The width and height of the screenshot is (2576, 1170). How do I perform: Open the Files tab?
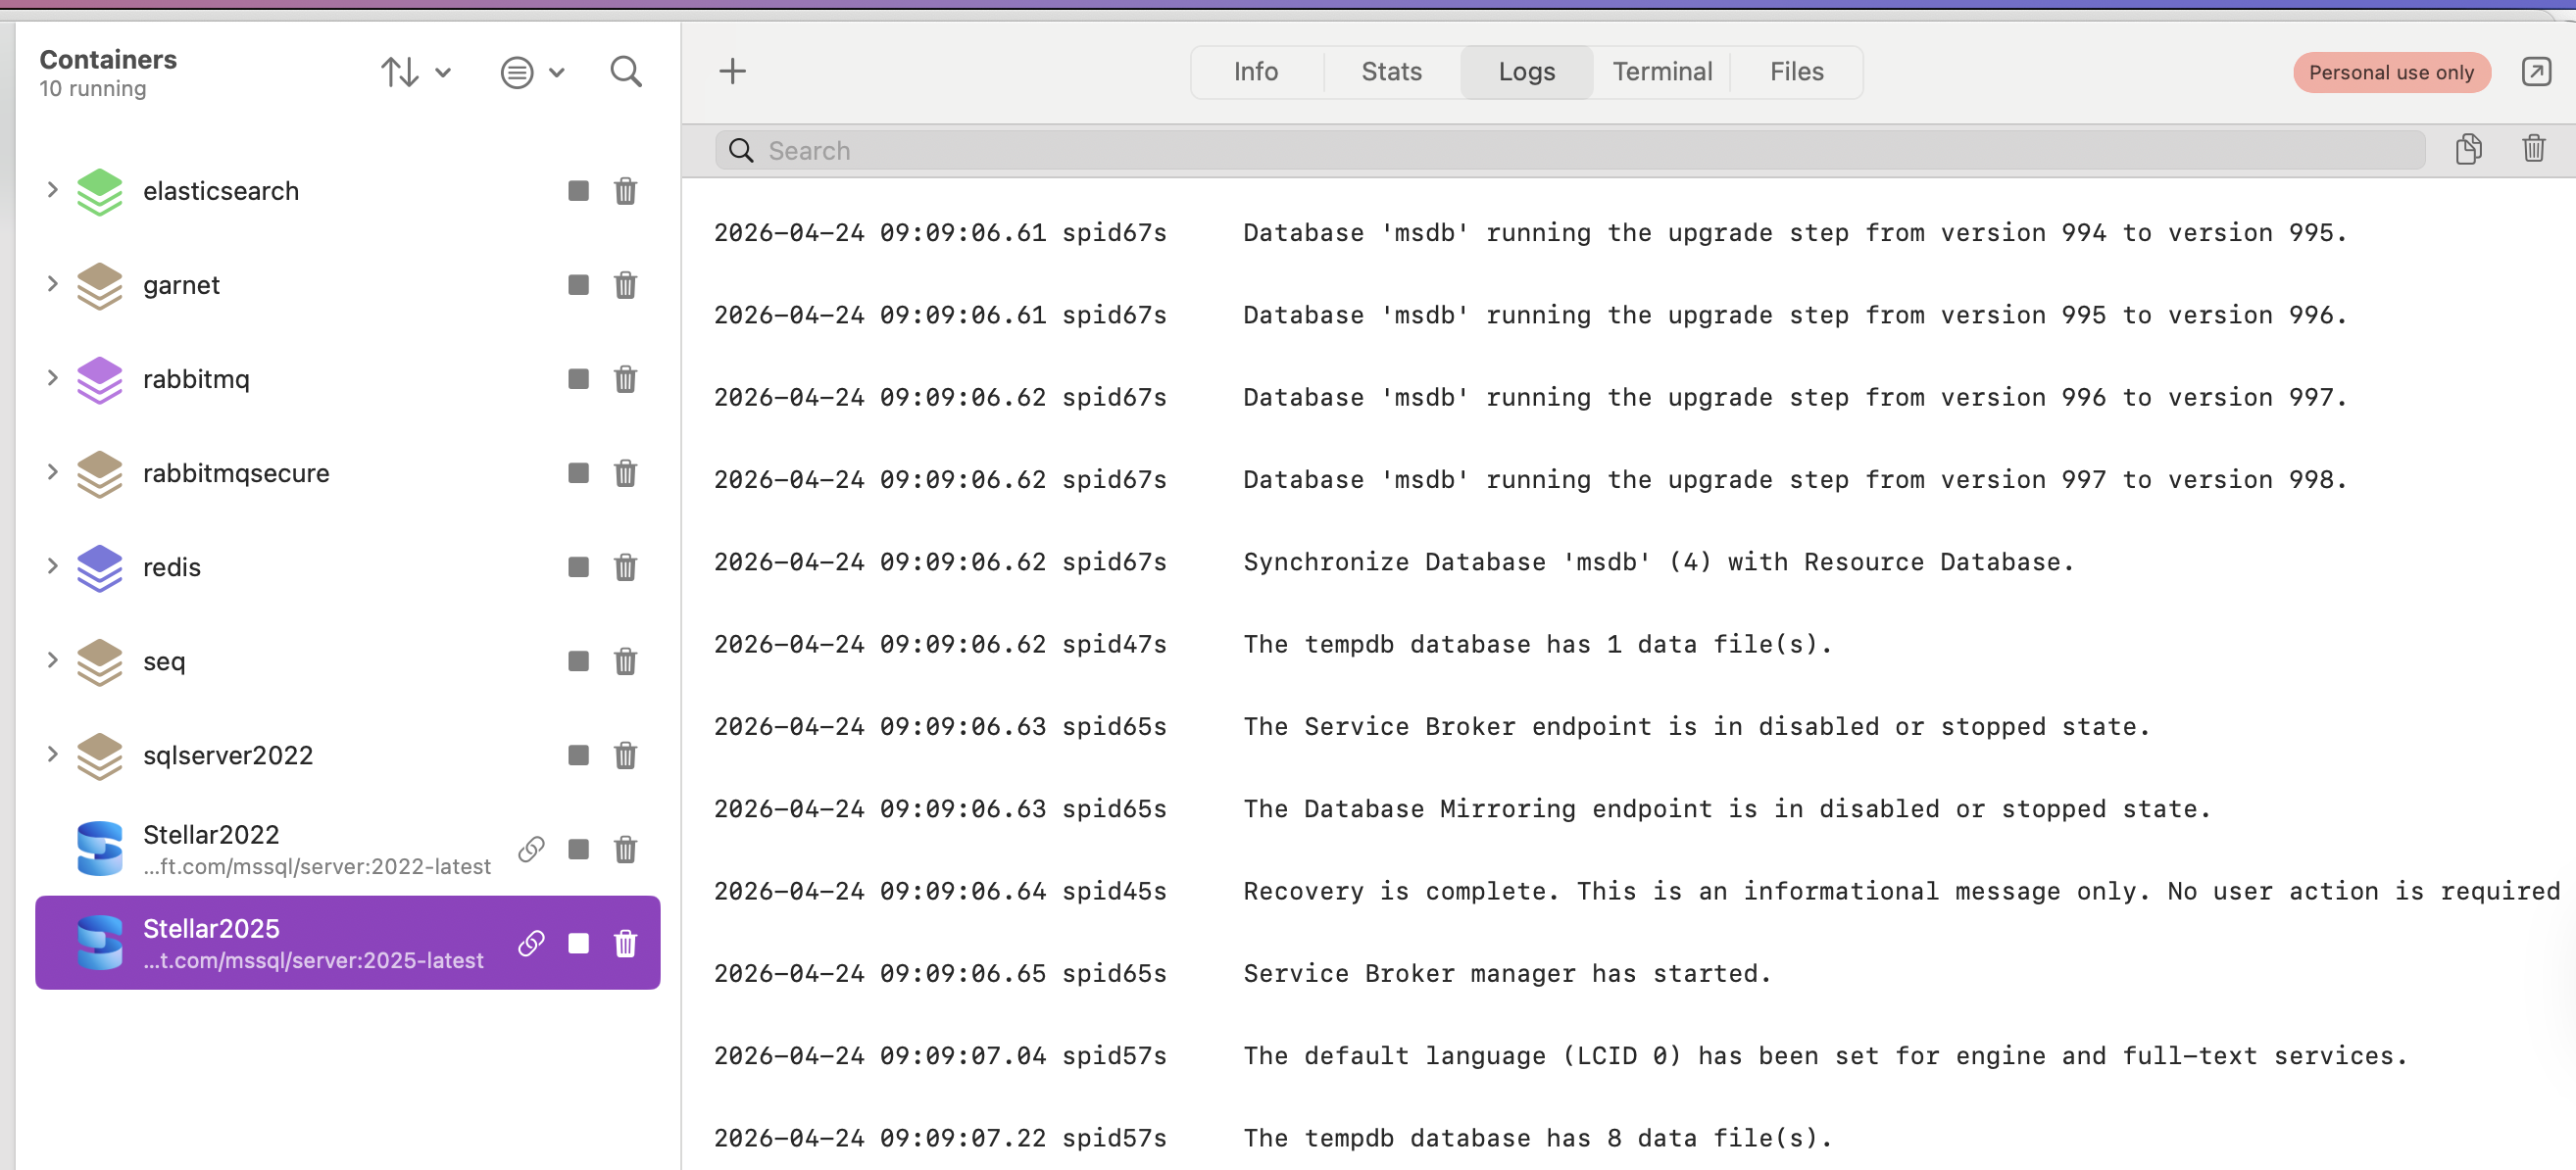click(1796, 72)
